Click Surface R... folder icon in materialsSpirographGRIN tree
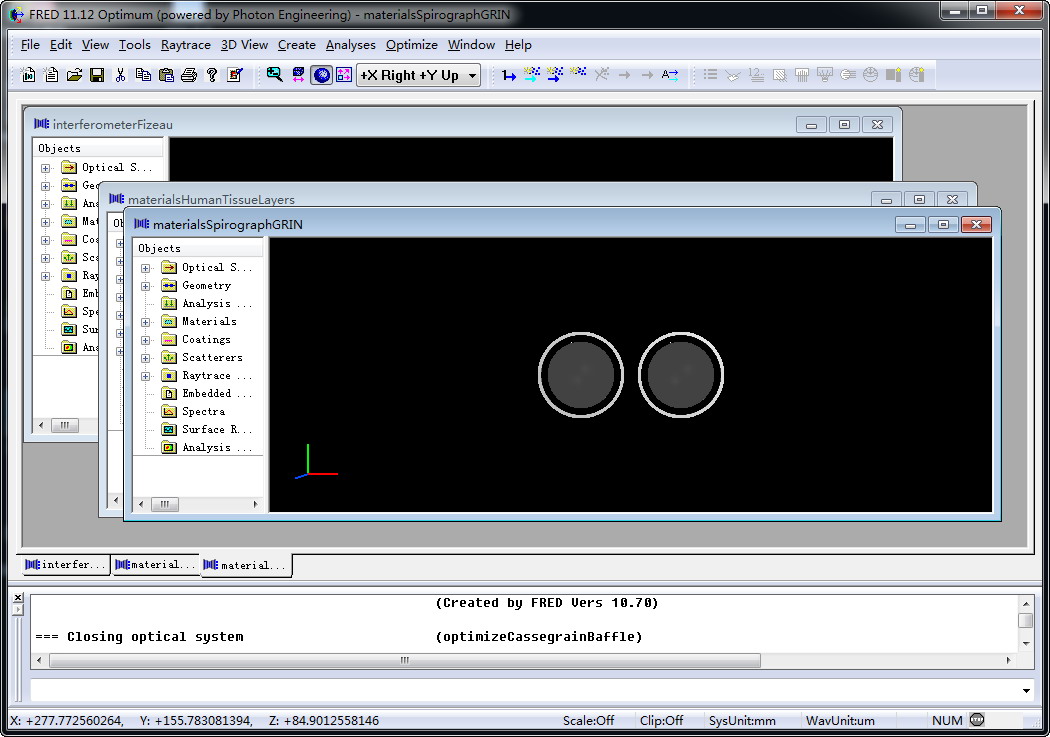Screen dimensions: 1050x737 pyautogui.click(x=169, y=429)
